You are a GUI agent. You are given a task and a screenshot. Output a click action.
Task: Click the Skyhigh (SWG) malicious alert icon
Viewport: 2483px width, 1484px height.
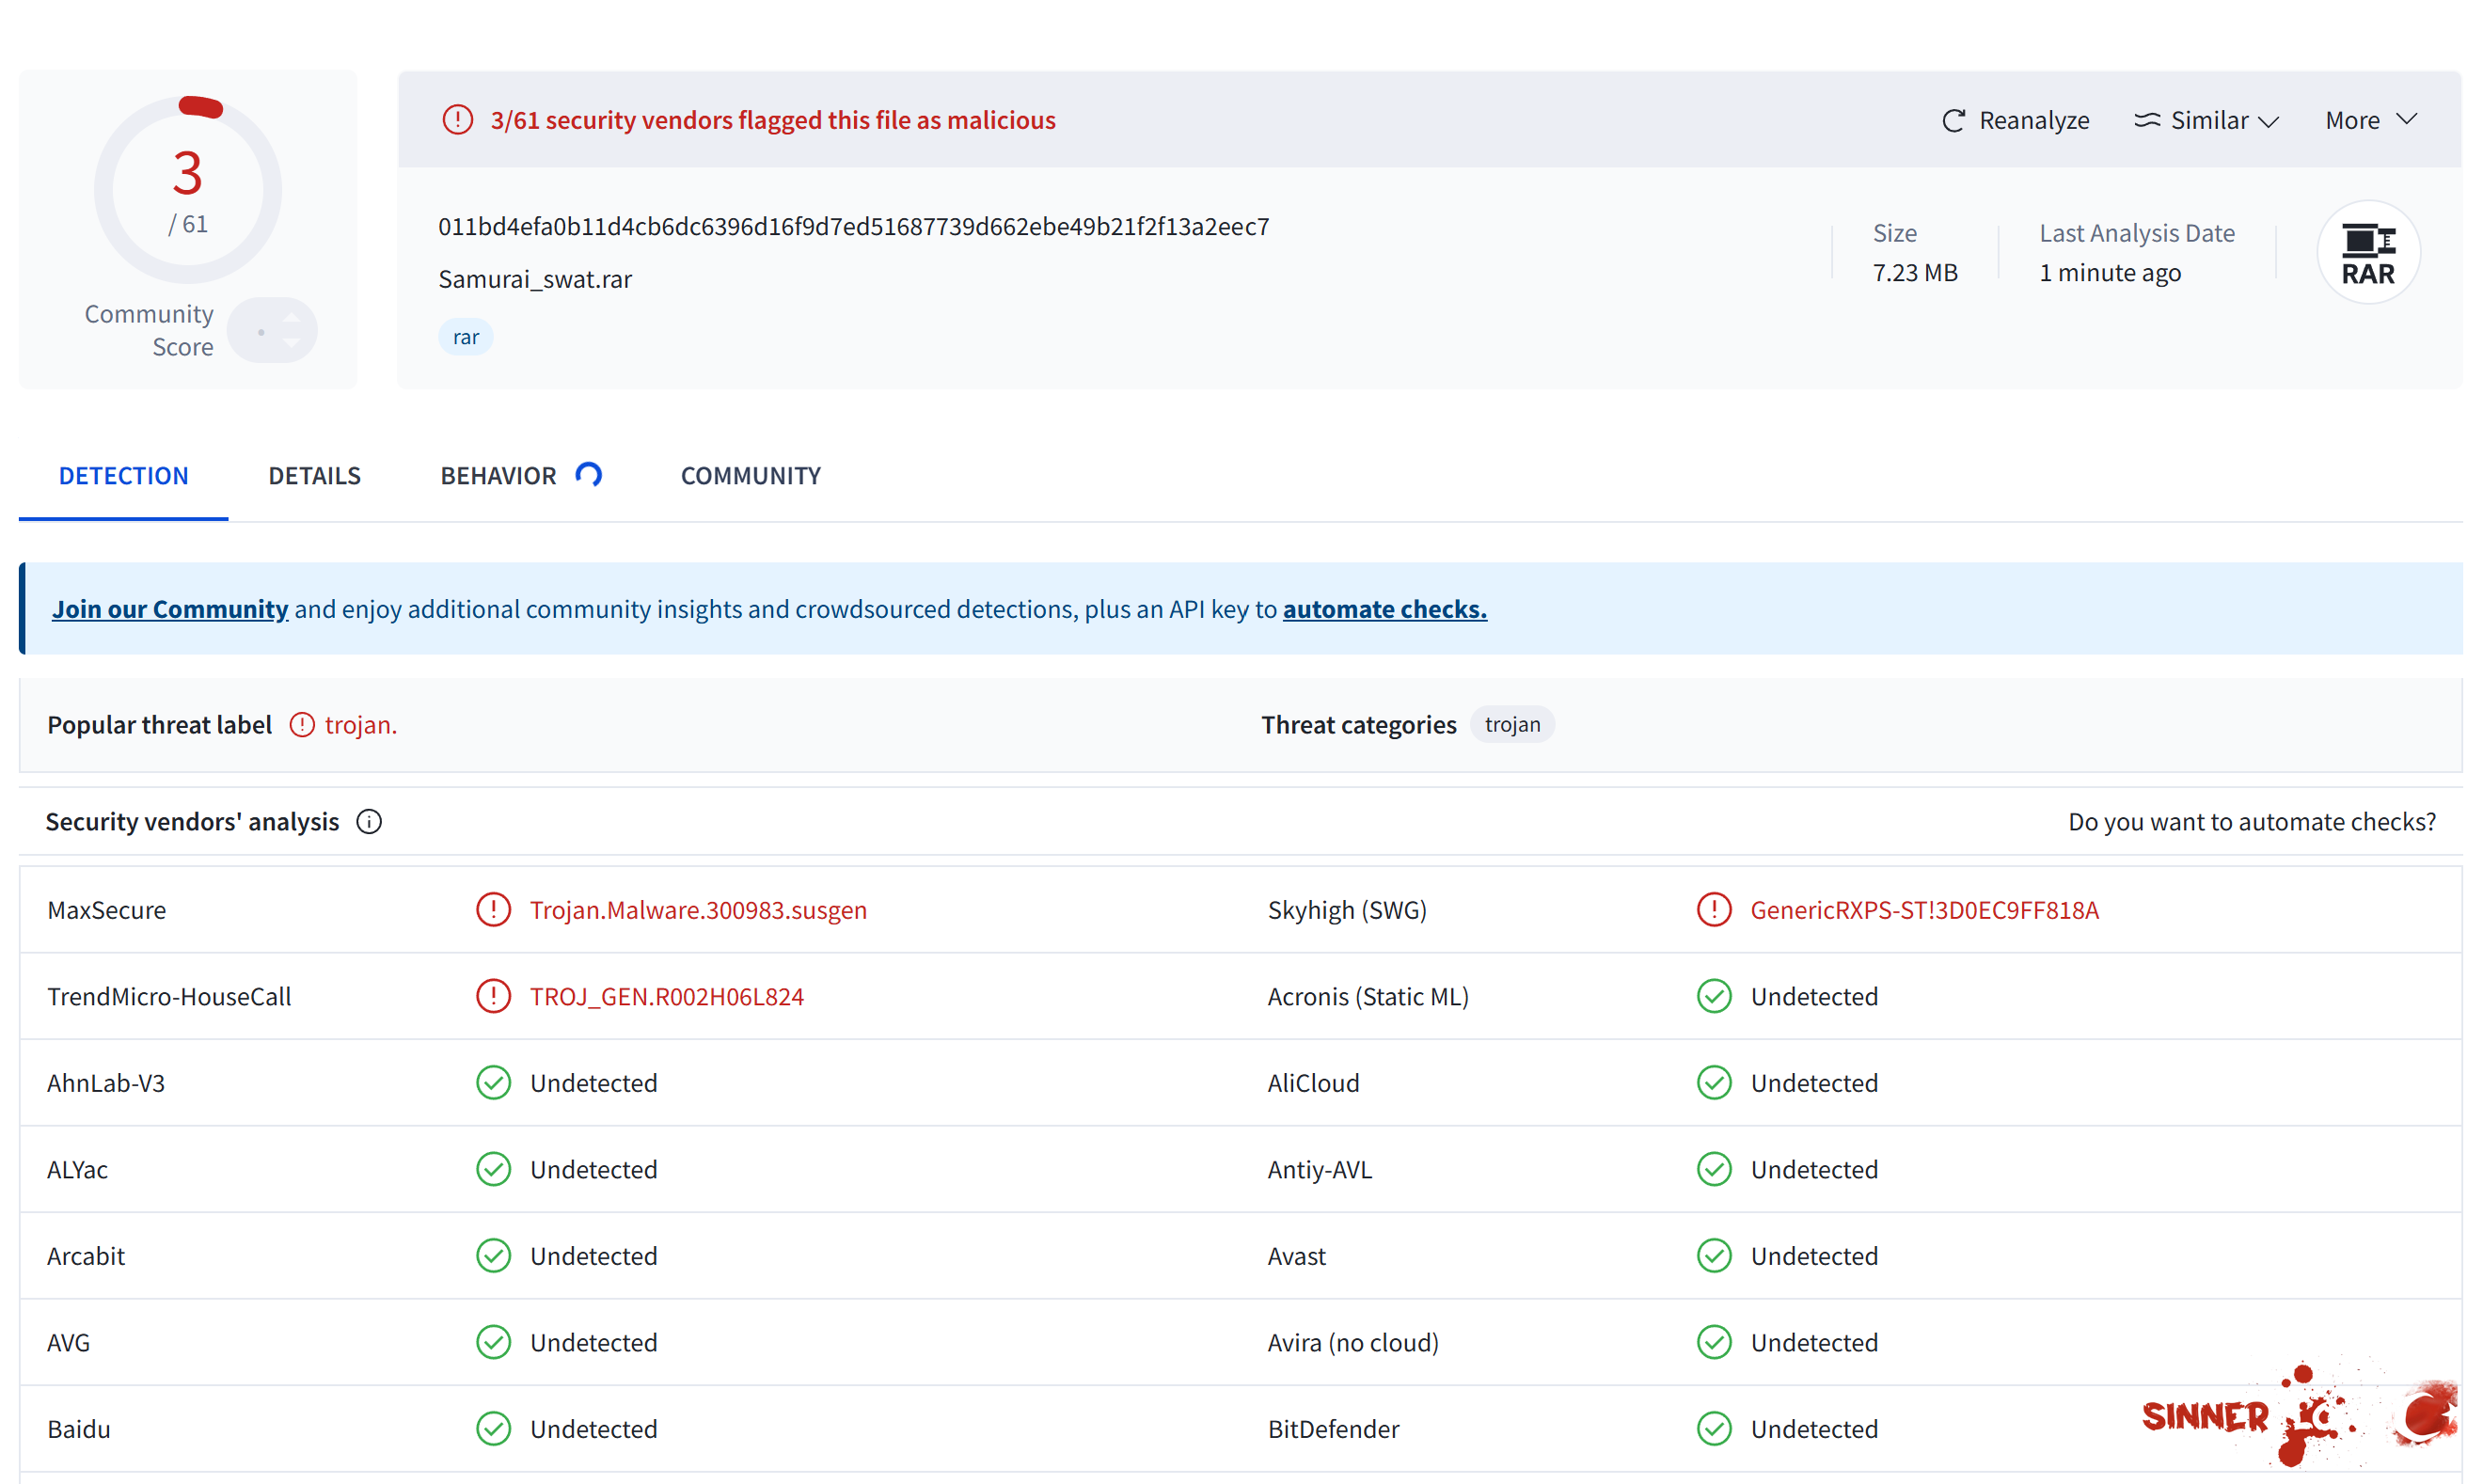pyautogui.click(x=1713, y=909)
